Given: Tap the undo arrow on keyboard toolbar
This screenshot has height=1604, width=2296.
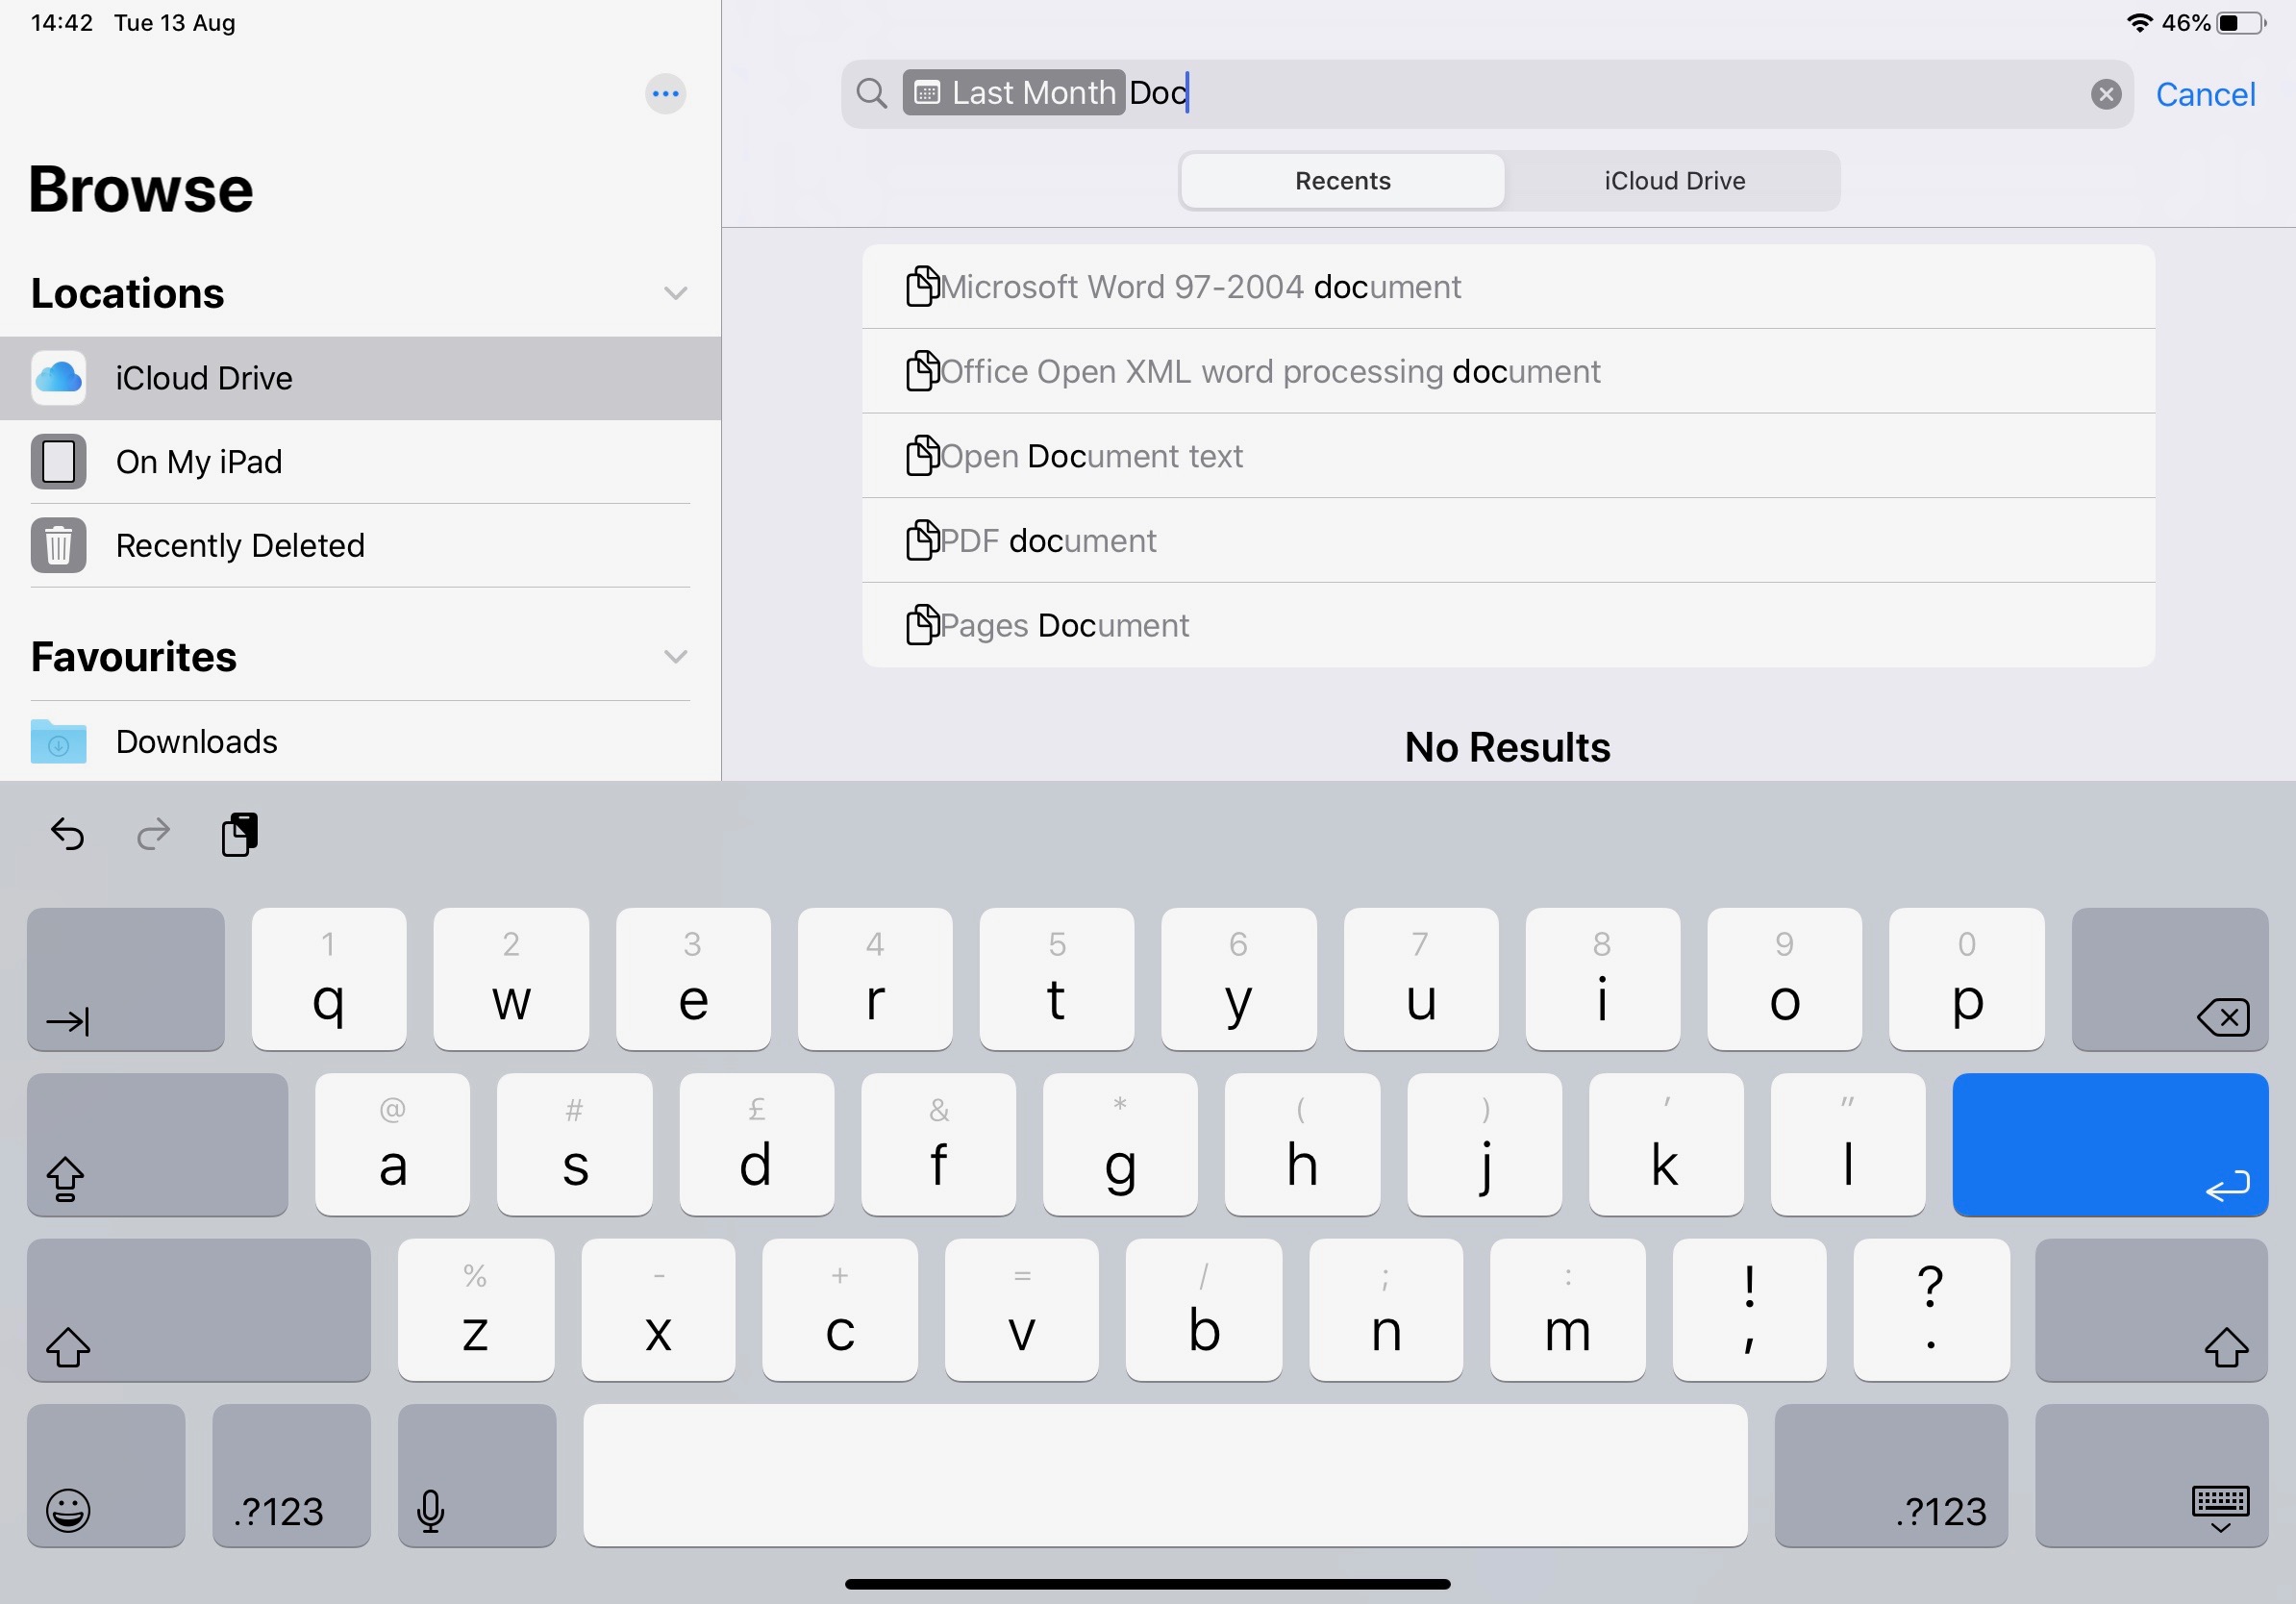Looking at the screenshot, I should tap(67, 834).
